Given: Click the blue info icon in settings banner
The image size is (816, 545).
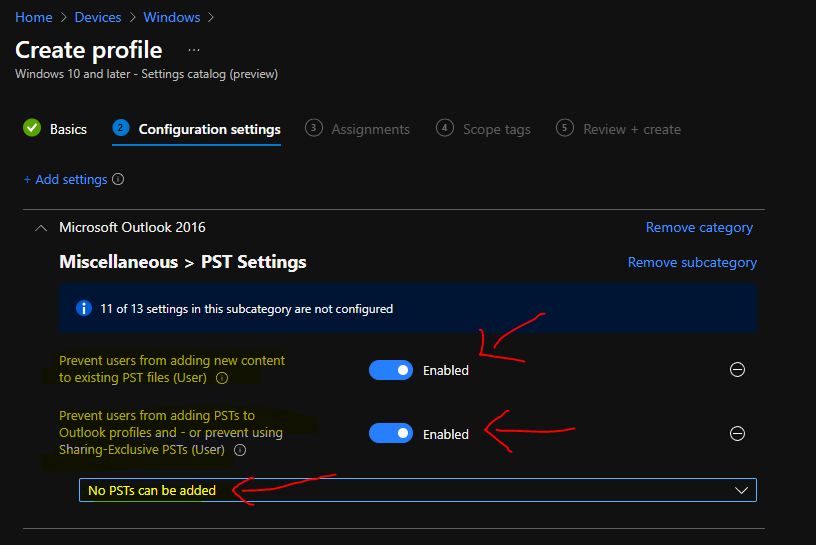Looking at the screenshot, I should (84, 308).
